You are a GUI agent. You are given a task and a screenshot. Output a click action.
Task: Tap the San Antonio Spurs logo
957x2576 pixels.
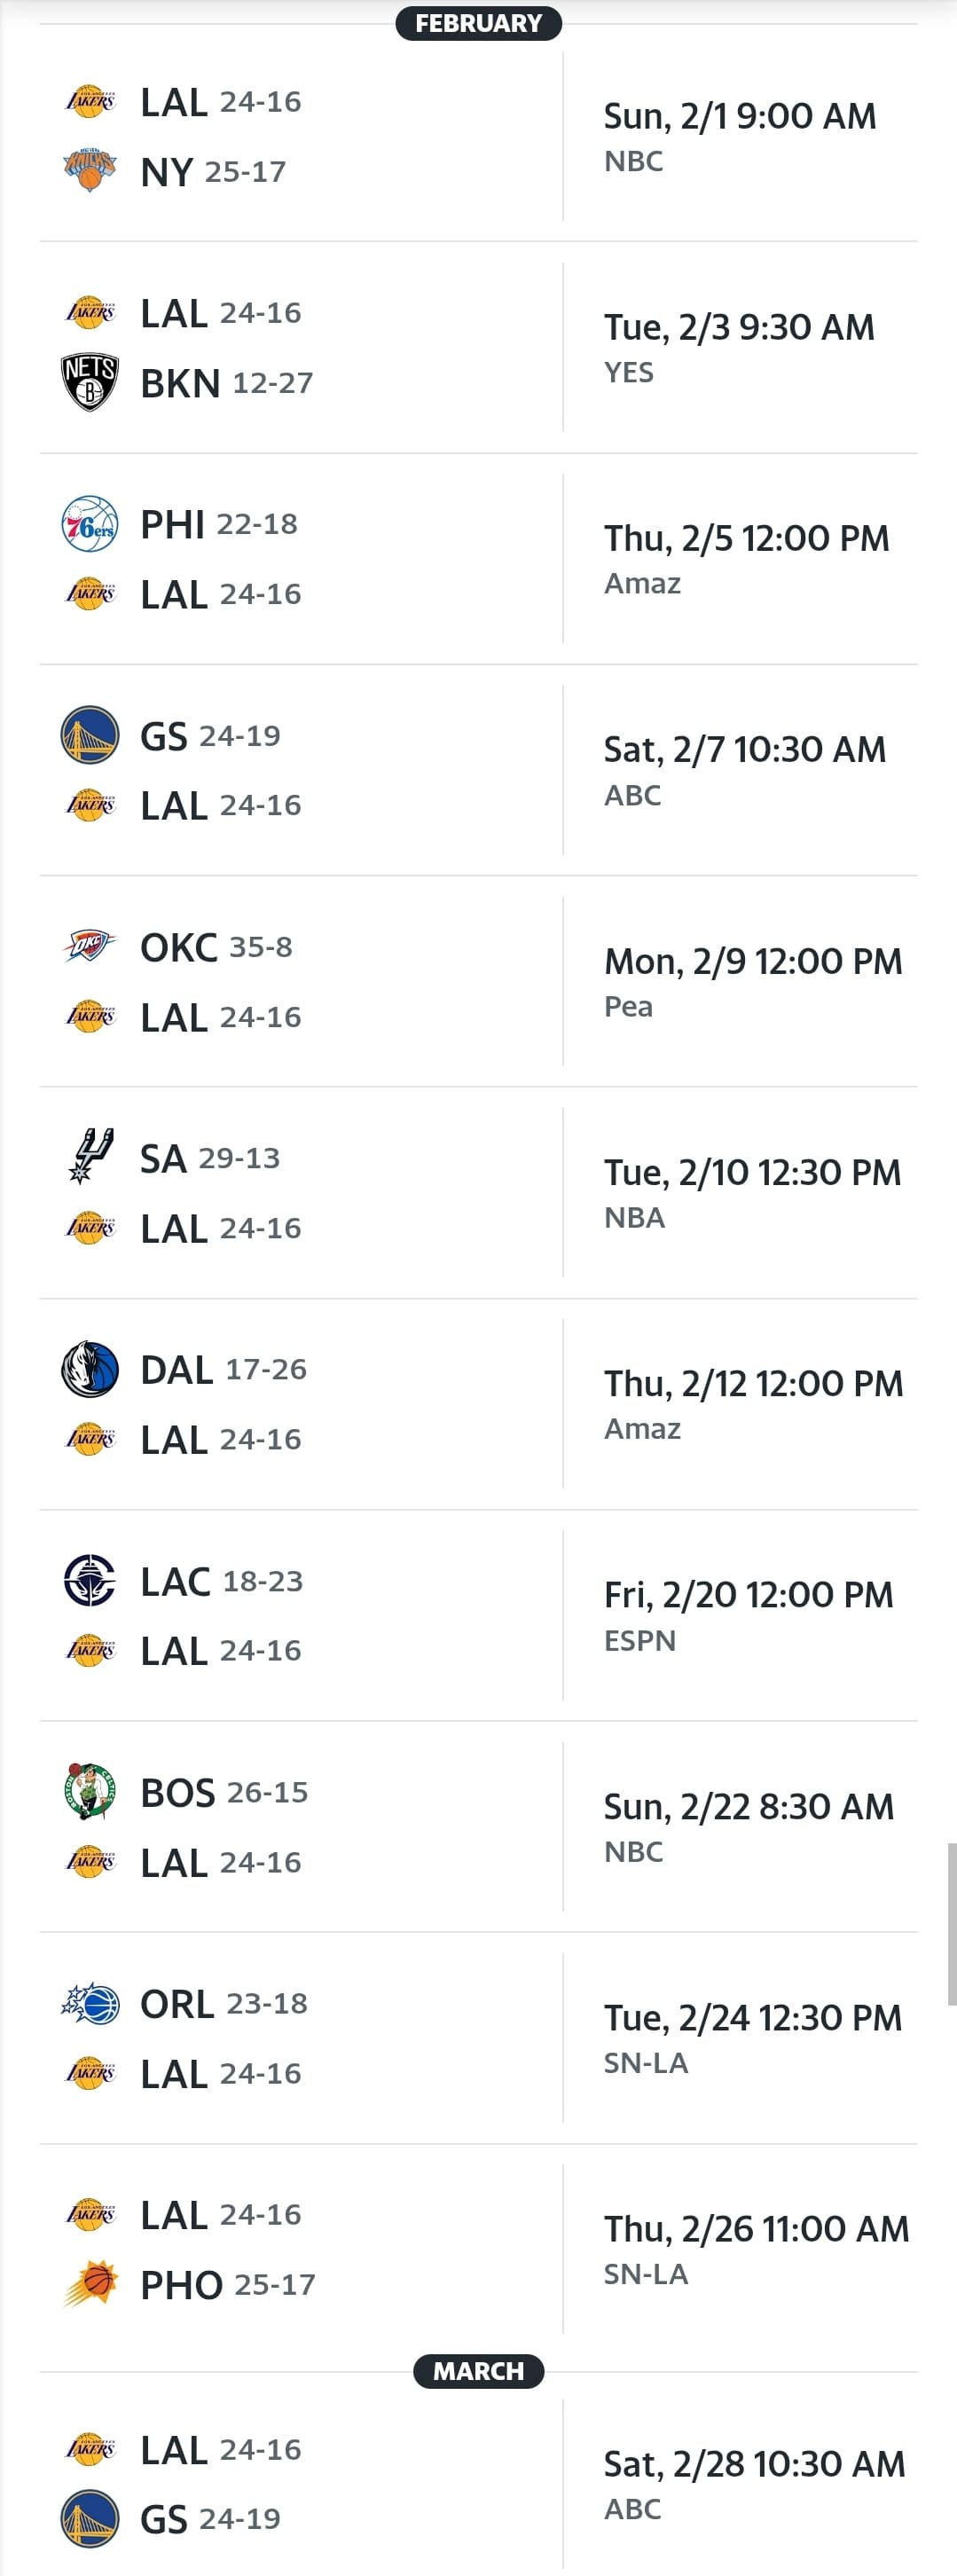[90, 1157]
